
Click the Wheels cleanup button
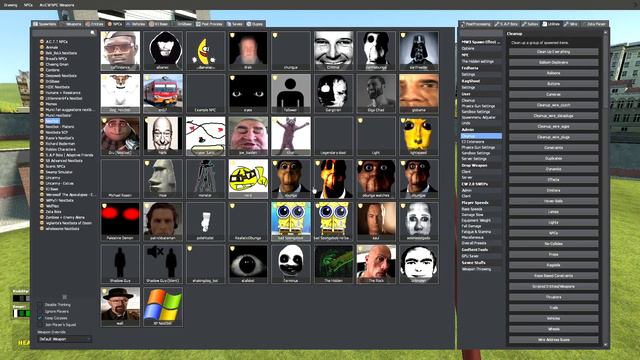pyautogui.click(x=553, y=329)
